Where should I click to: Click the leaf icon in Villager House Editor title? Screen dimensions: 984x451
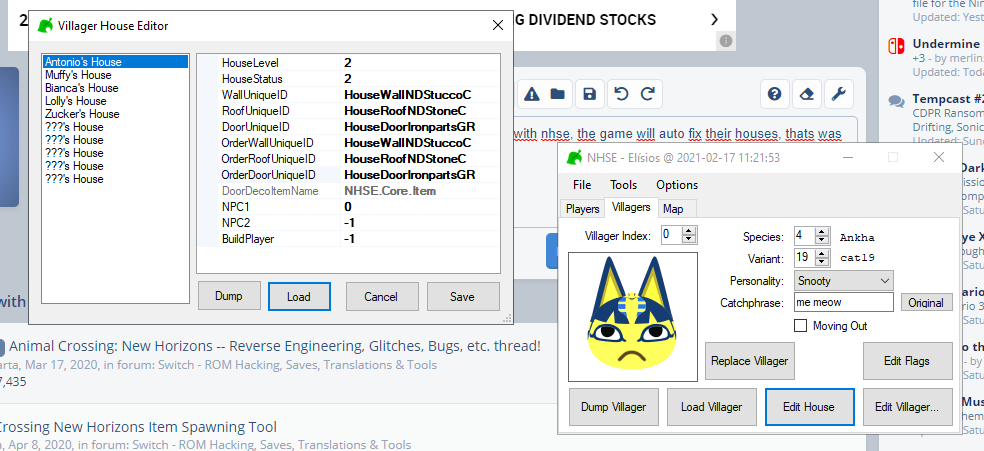[45, 26]
